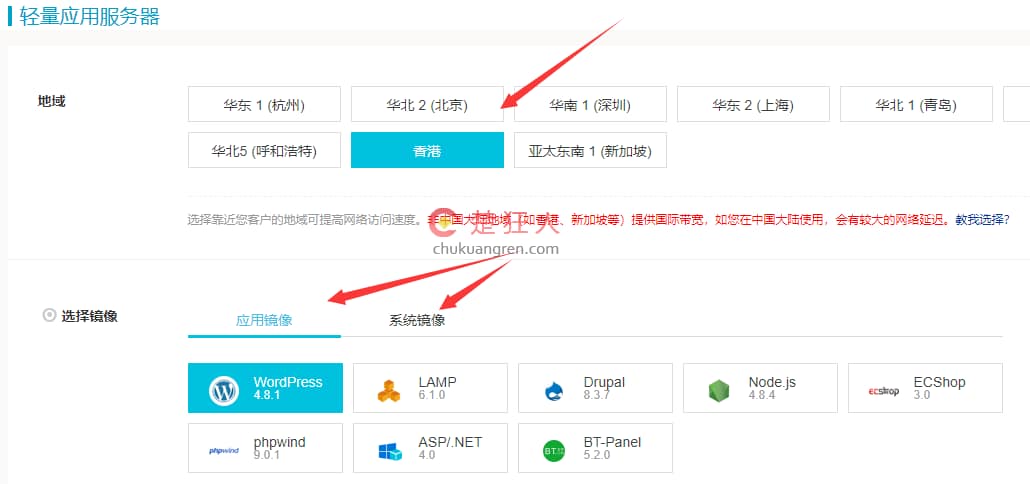Open the 系统镜像 tab
The image size is (1030, 484).
click(417, 321)
